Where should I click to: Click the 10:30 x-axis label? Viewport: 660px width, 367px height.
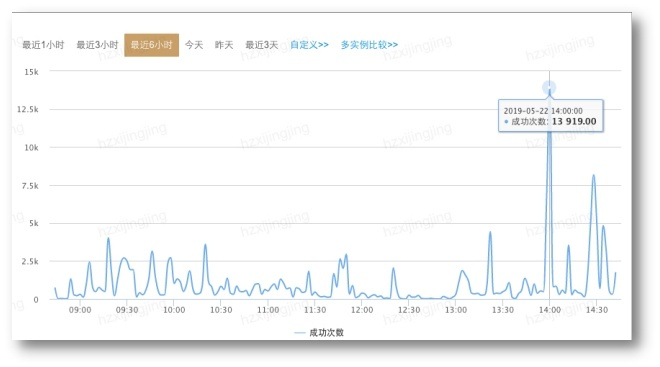tap(221, 310)
